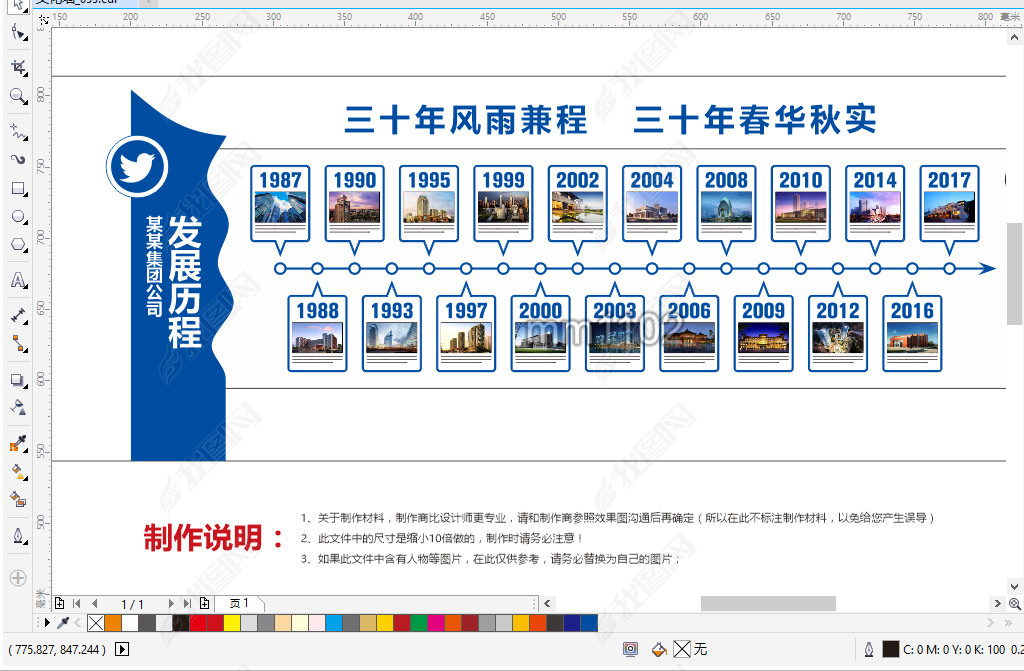
Task: Go to the next page arrow
Action: pyautogui.click(x=171, y=603)
